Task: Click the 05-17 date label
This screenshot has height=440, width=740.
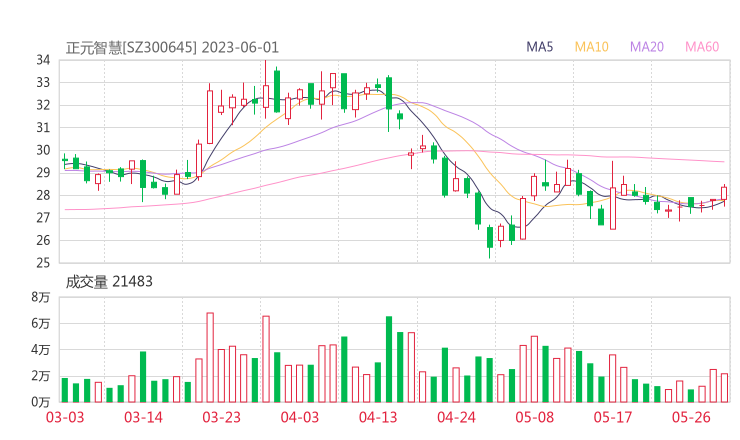Action: pyautogui.click(x=613, y=417)
